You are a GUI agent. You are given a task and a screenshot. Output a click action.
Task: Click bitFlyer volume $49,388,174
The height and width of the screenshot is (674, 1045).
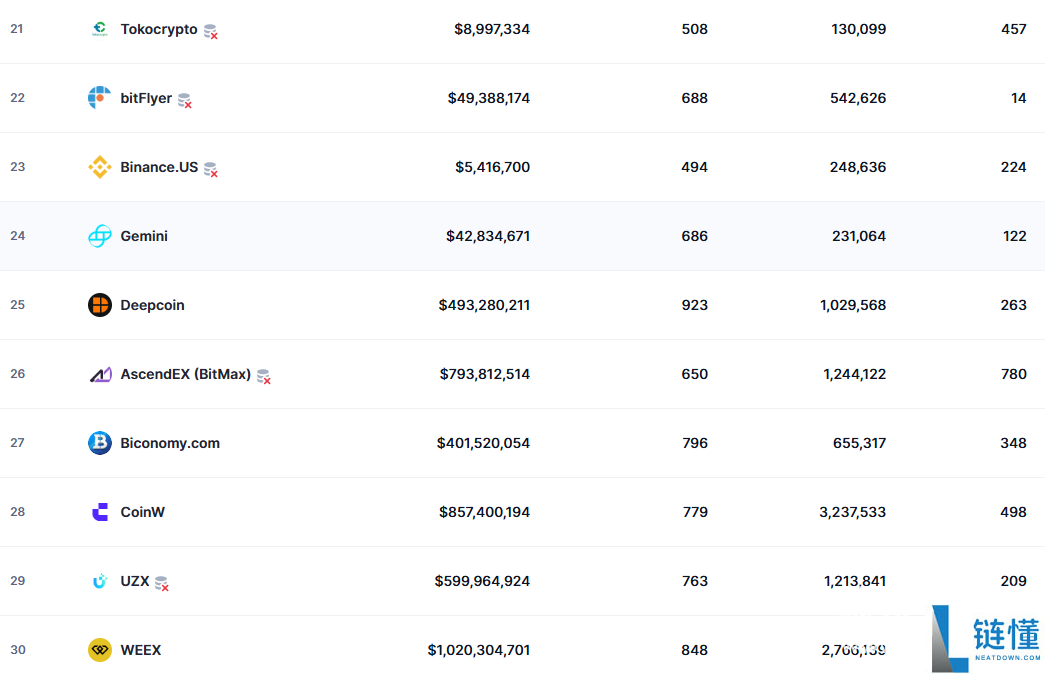click(x=489, y=98)
